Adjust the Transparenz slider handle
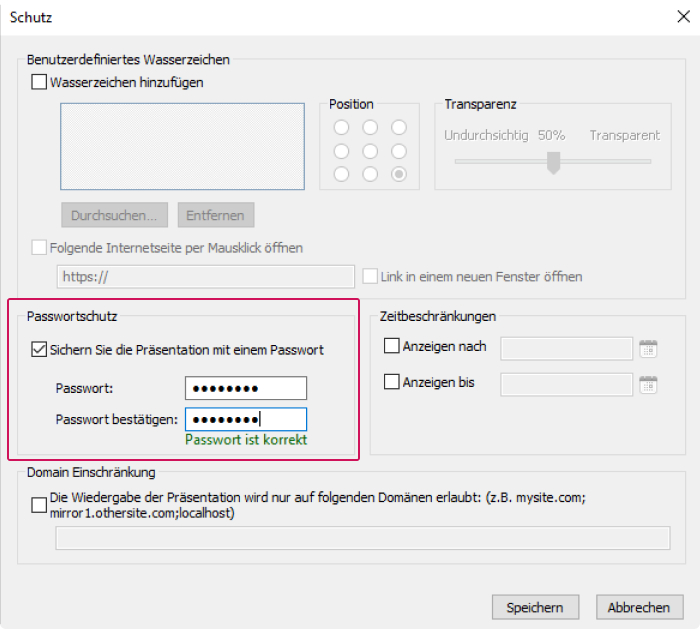The width and height of the screenshot is (700, 629). pyautogui.click(x=554, y=162)
